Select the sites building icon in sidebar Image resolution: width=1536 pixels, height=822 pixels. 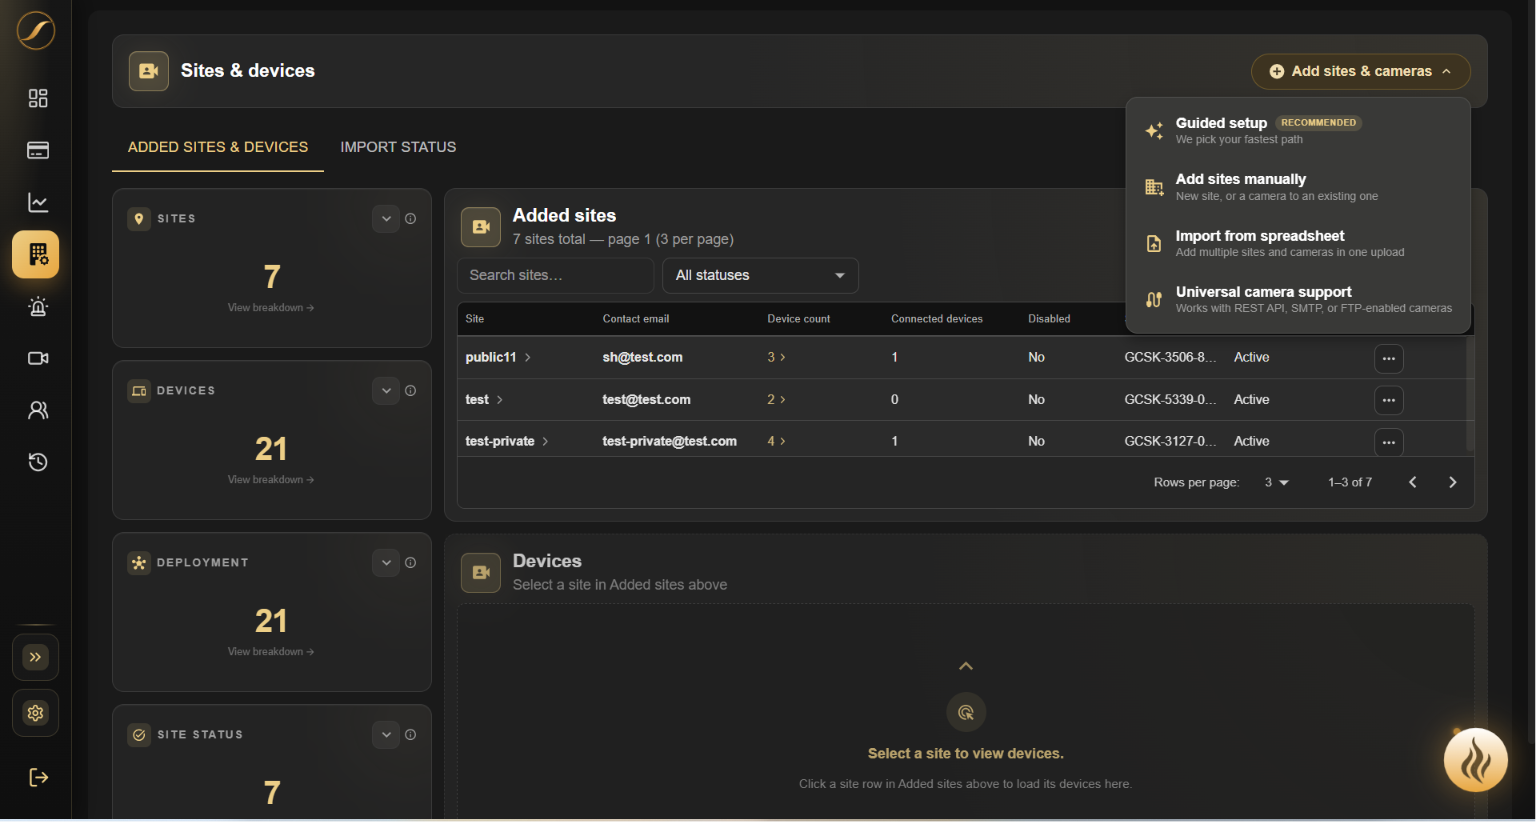point(36,254)
